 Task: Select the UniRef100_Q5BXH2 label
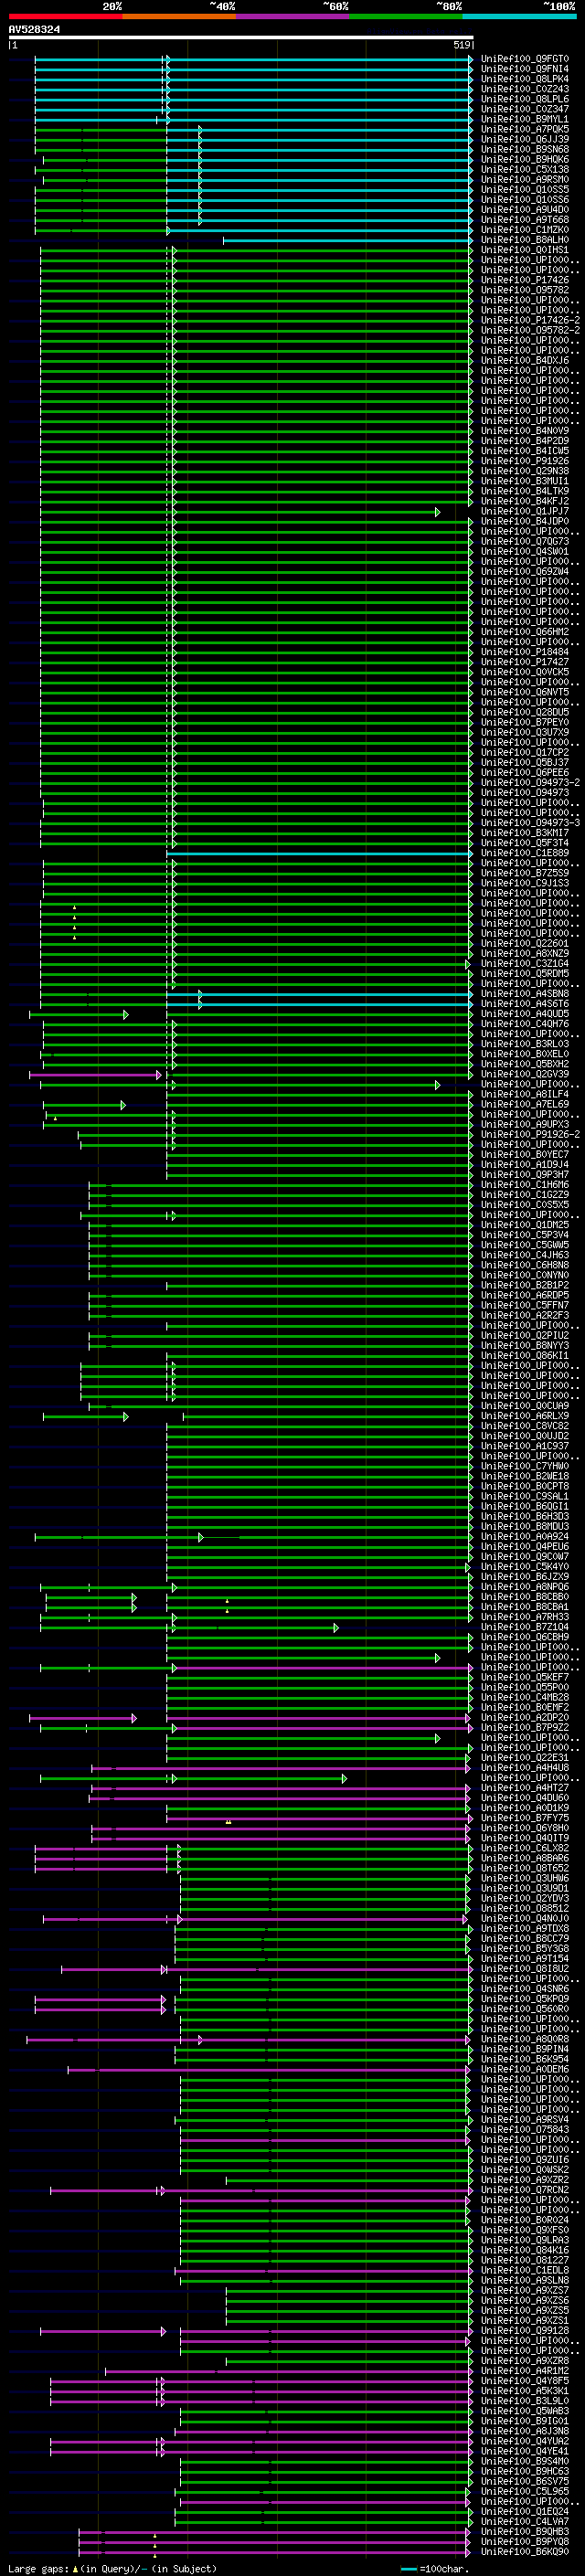point(525,1064)
